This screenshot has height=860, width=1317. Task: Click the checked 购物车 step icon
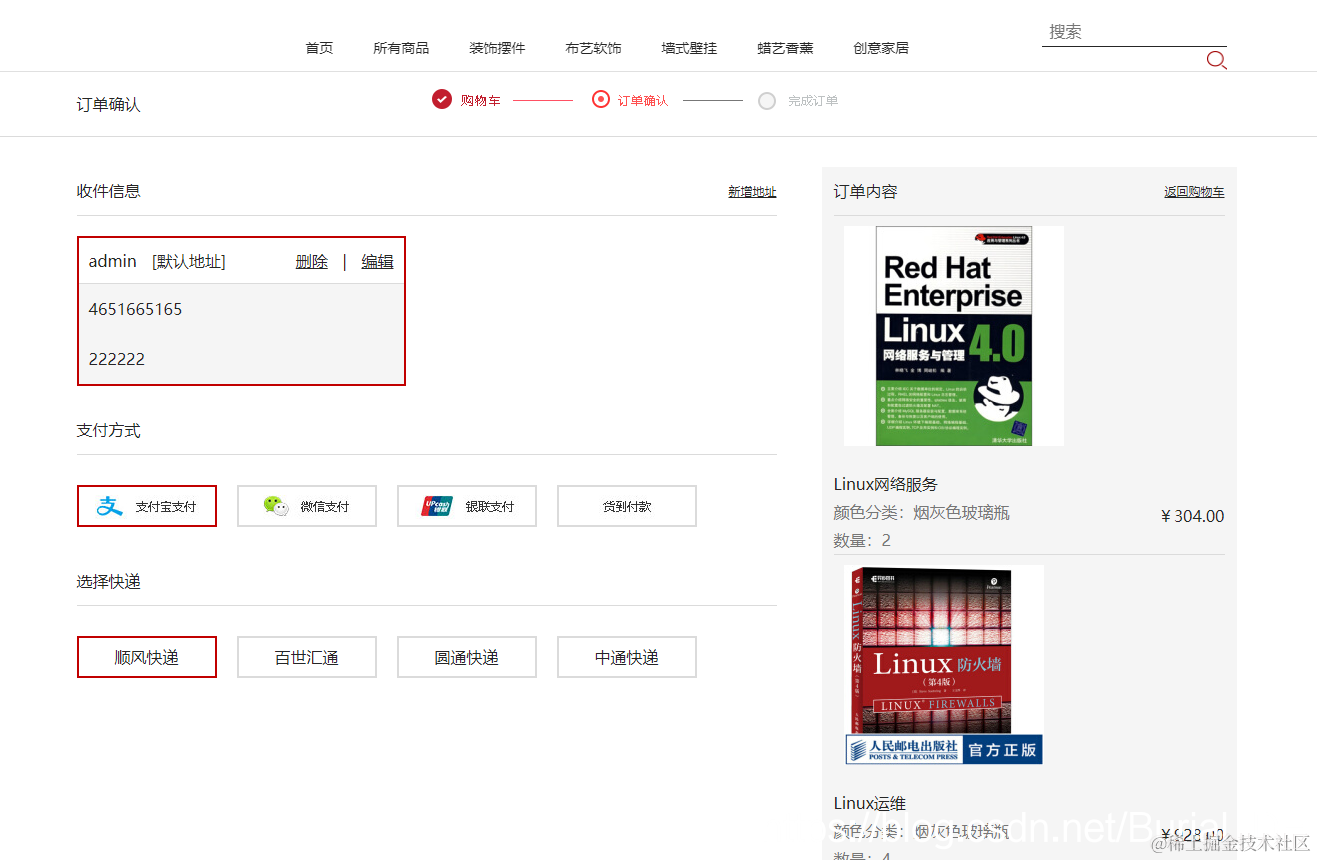coord(442,99)
